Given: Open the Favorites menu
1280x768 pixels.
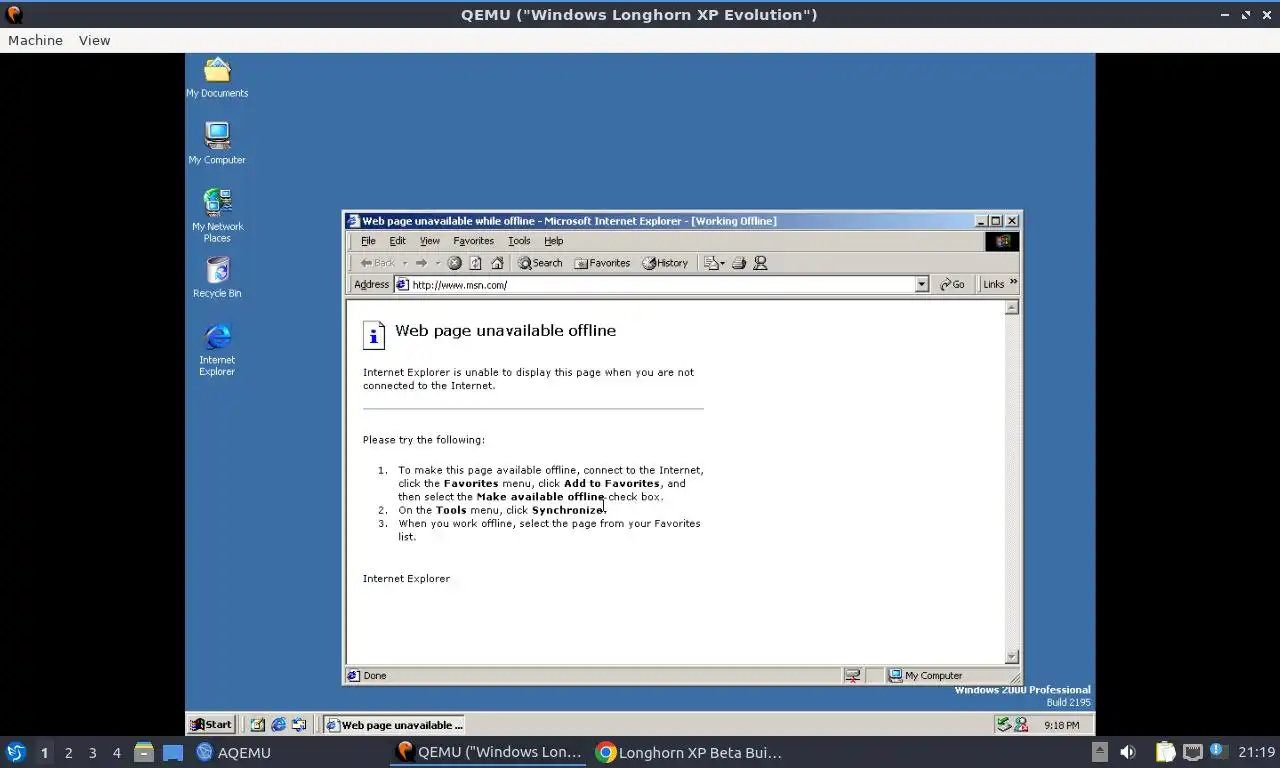Looking at the screenshot, I should pyautogui.click(x=473, y=241).
